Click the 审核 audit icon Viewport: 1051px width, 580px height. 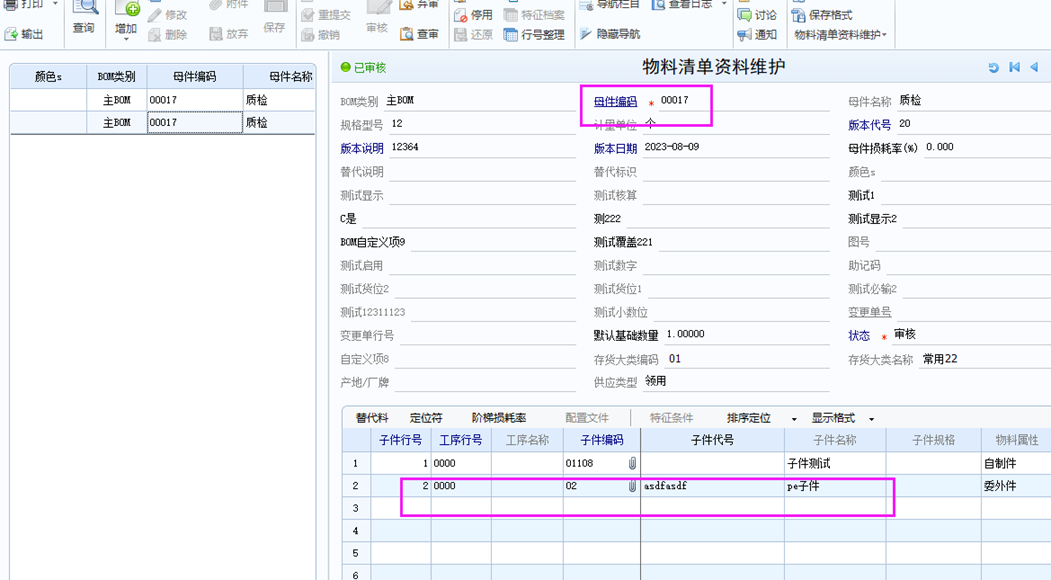(x=378, y=8)
